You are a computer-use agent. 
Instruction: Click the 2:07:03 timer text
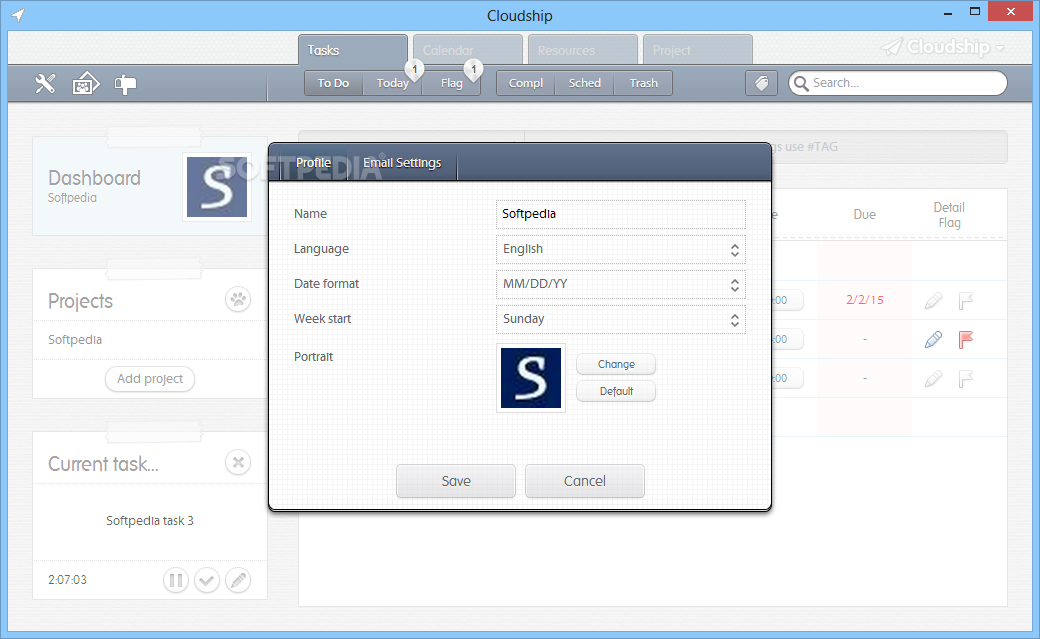67,580
